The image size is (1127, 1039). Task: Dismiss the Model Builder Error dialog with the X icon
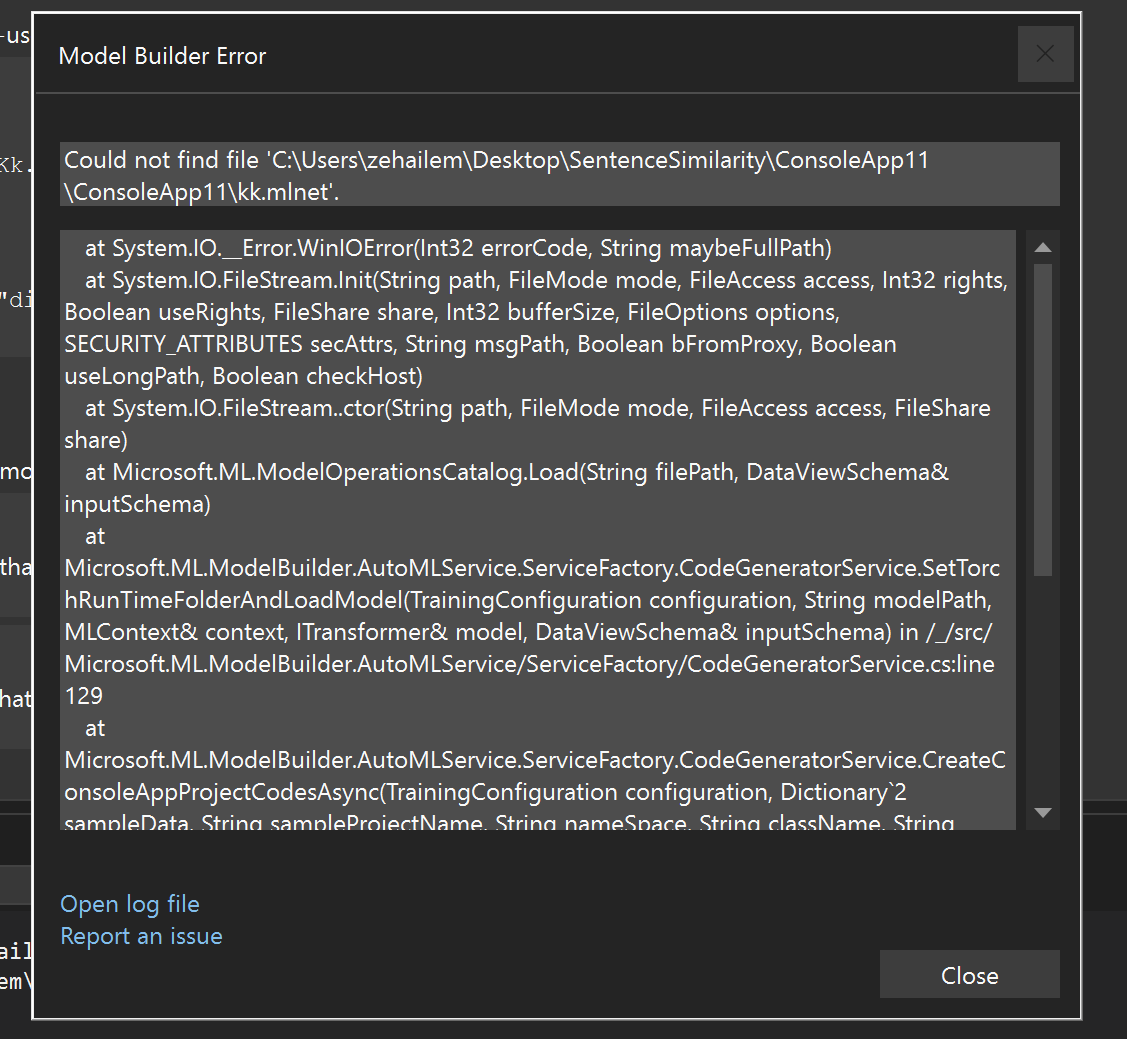coord(1046,53)
